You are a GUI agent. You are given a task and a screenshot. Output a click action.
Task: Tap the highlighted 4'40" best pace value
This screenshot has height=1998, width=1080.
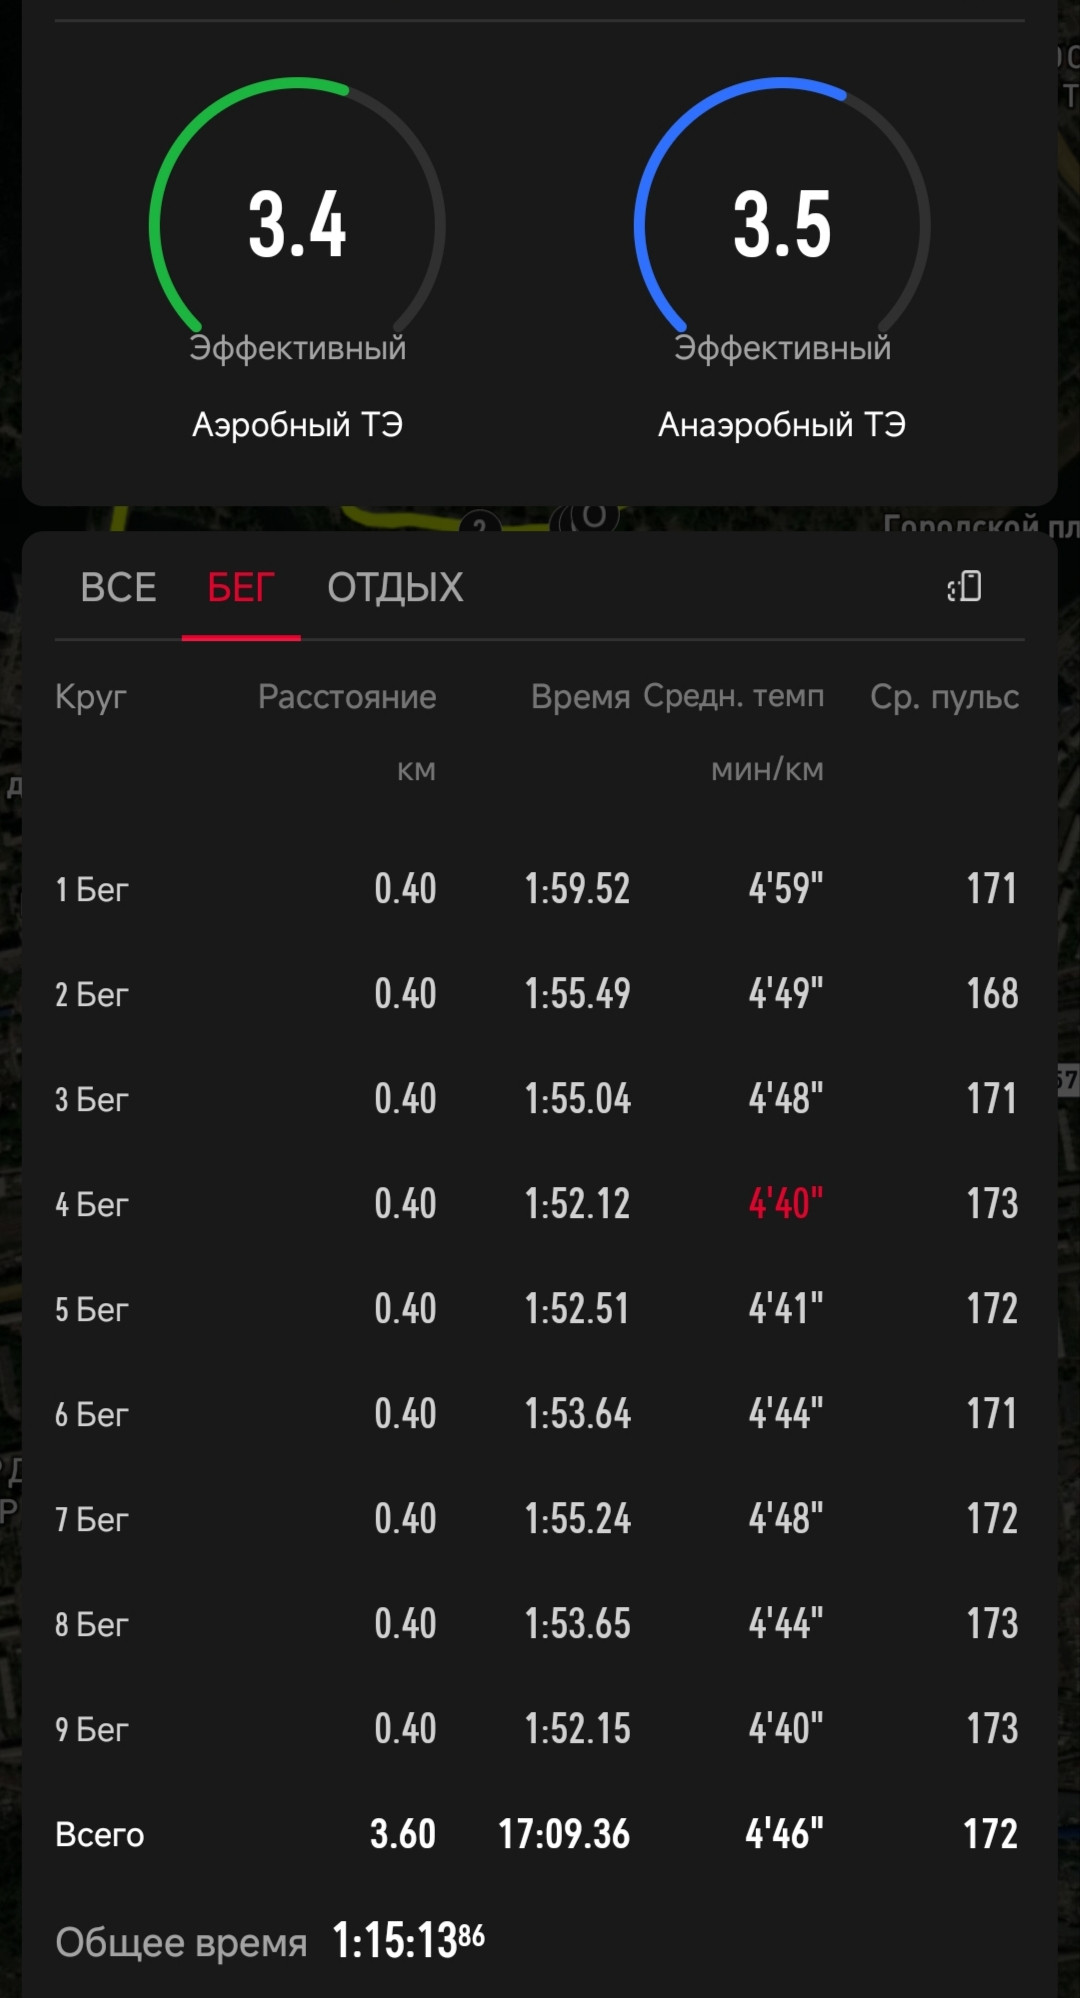coord(785,1204)
